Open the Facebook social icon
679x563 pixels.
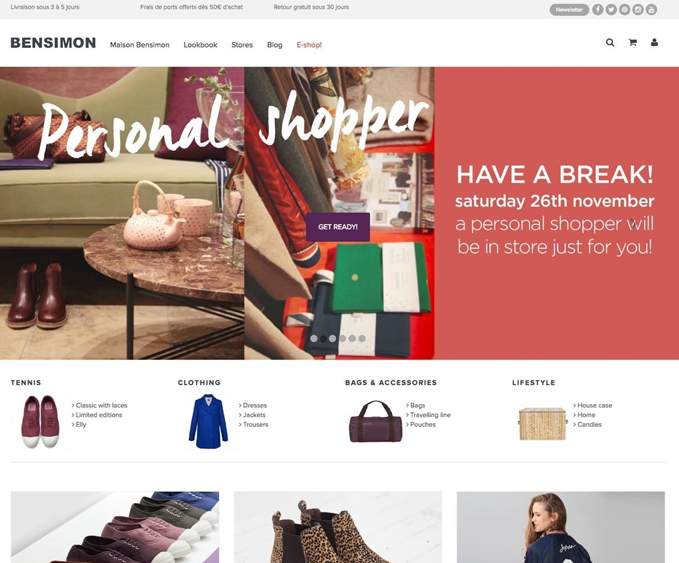click(x=598, y=10)
